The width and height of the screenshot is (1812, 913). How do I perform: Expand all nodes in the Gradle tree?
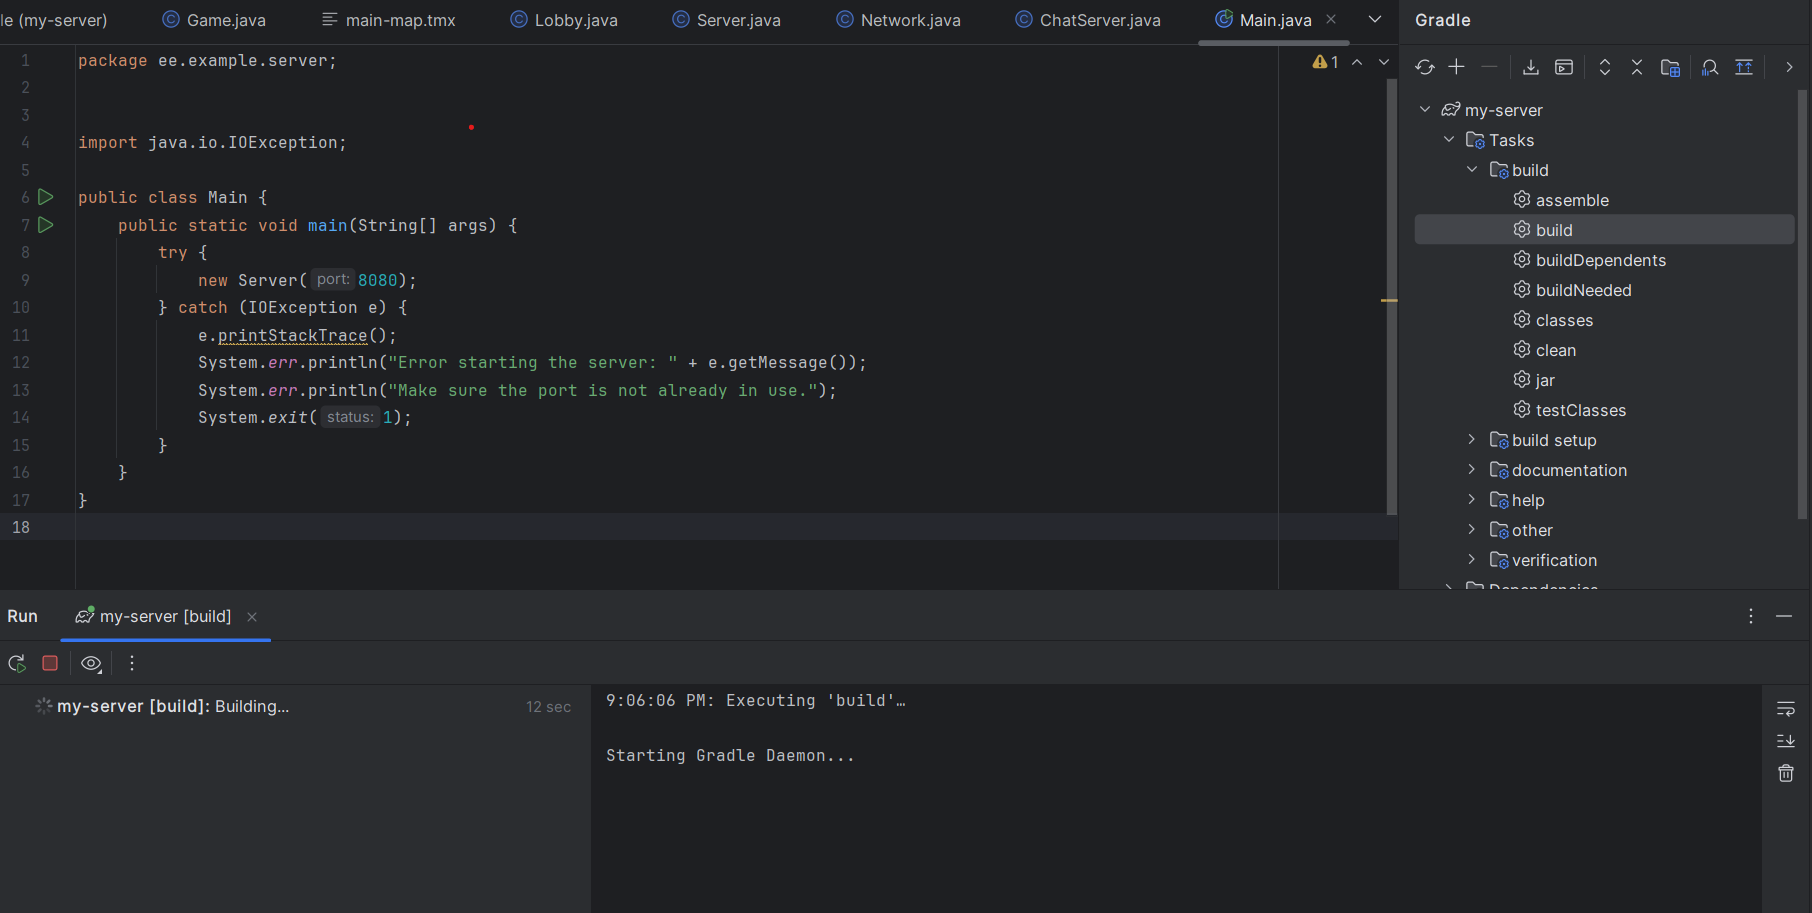click(1605, 67)
